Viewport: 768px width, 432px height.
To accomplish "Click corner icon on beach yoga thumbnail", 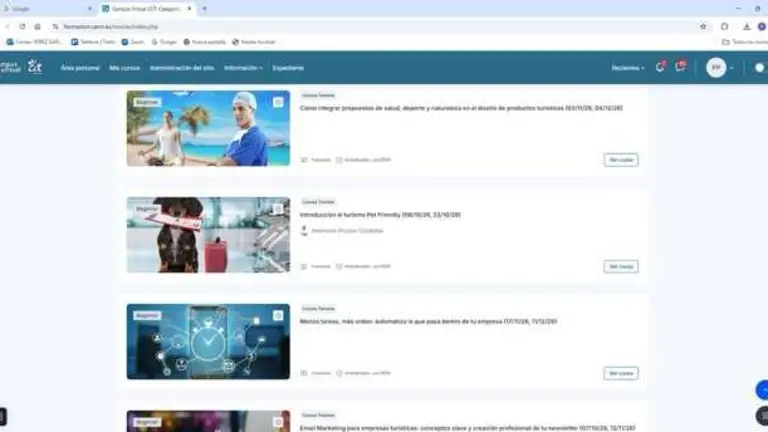I will (x=278, y=102).
